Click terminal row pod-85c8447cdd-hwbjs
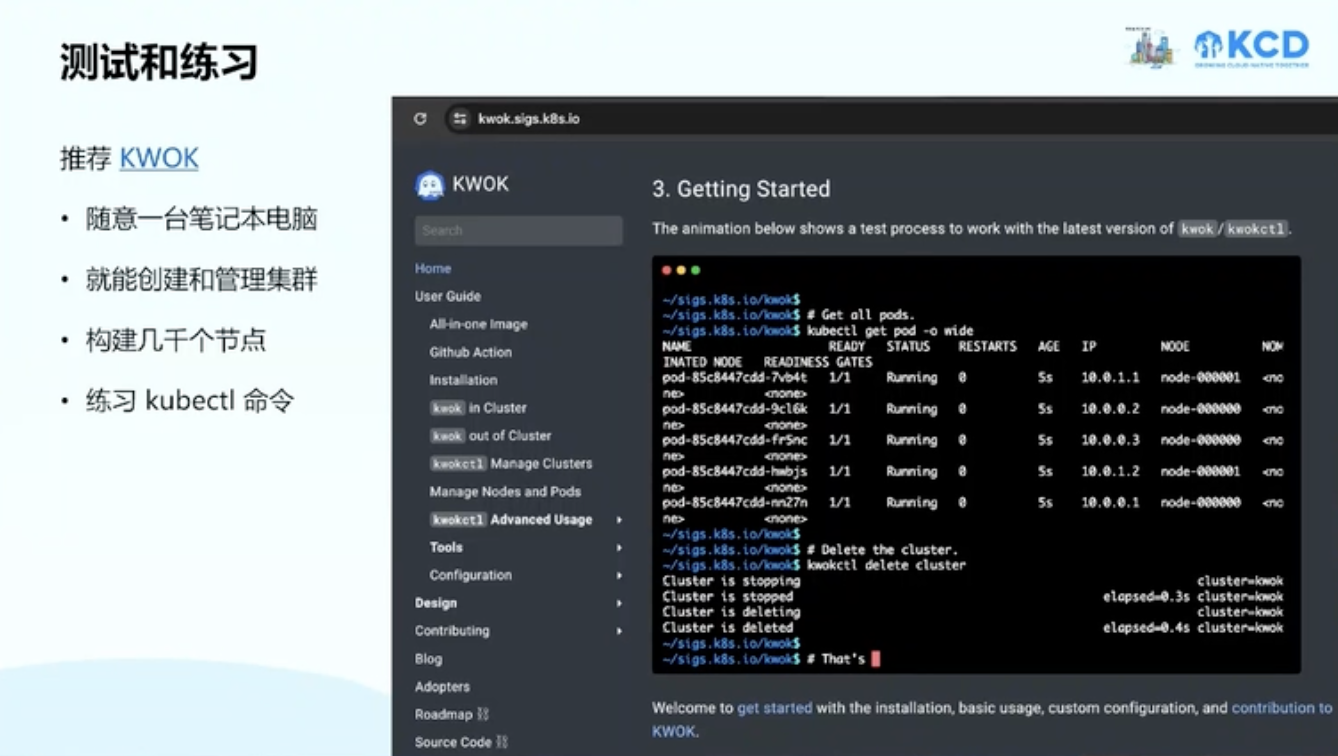The image size is (1338, 756). 972,471
